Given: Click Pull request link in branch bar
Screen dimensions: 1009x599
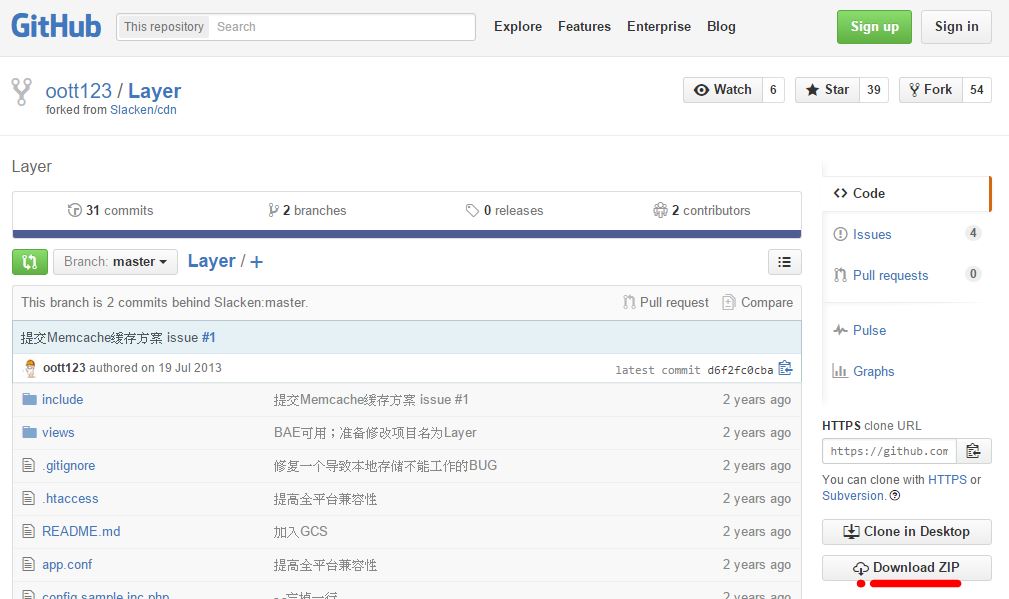Looking at the screenshot, I should click(x=666, y=302).
